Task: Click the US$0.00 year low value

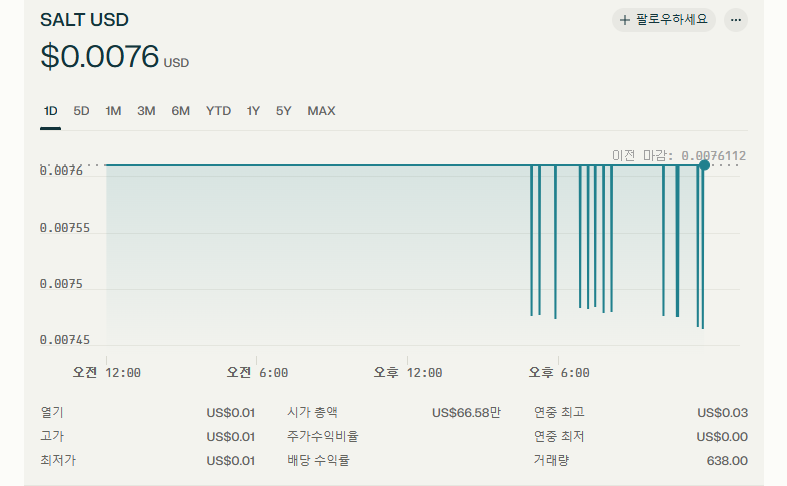Action: [x=722, y=436]
